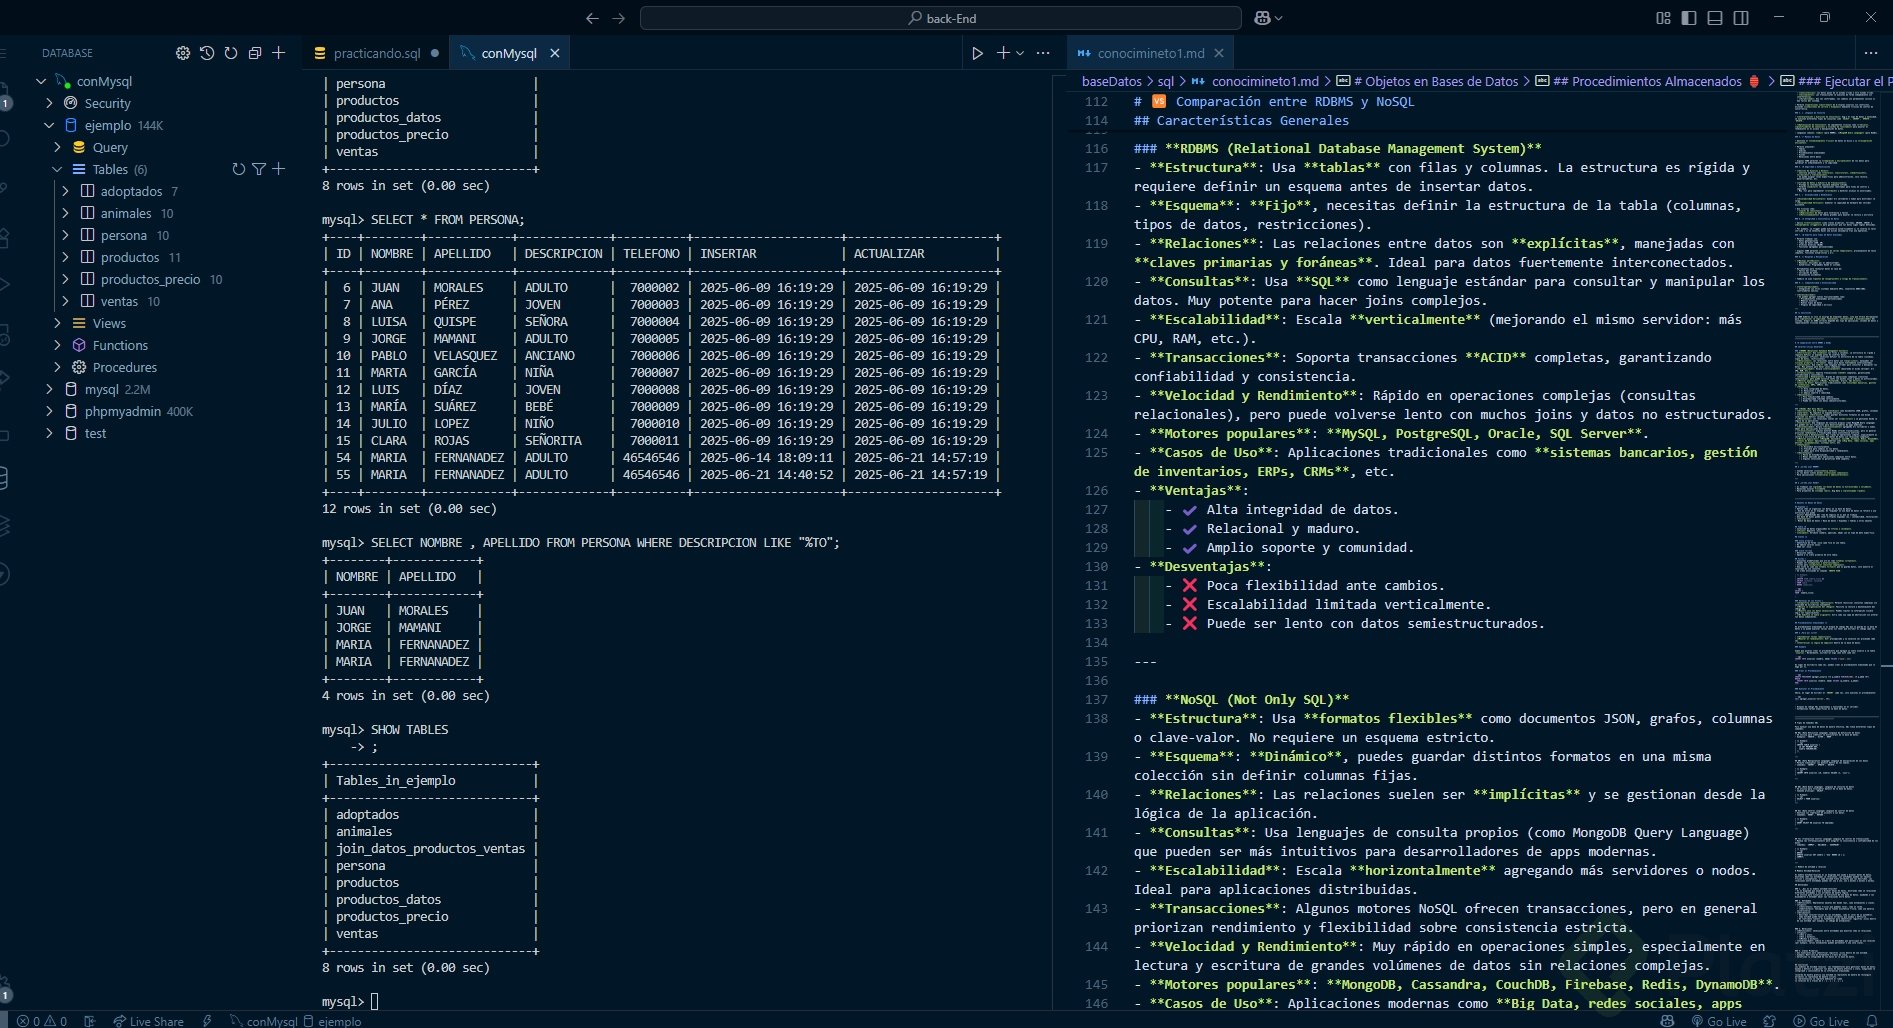Click the plus icon to add a database connection
Viewport: 1893px width, 1028px height.
279,53
